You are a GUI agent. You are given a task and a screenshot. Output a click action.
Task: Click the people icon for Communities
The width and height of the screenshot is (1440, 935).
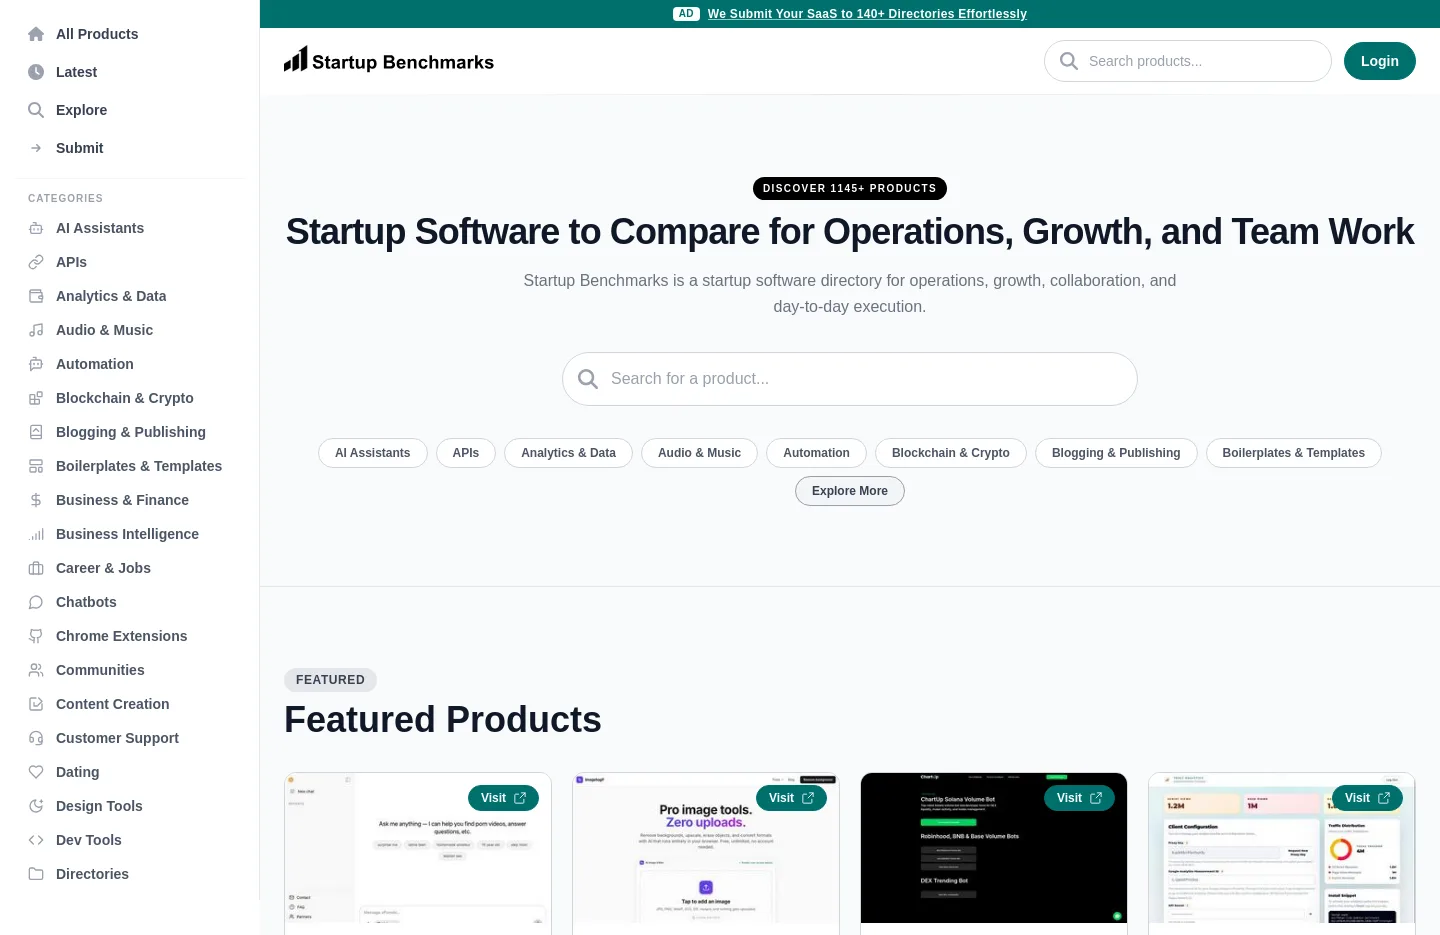[36, 670]
